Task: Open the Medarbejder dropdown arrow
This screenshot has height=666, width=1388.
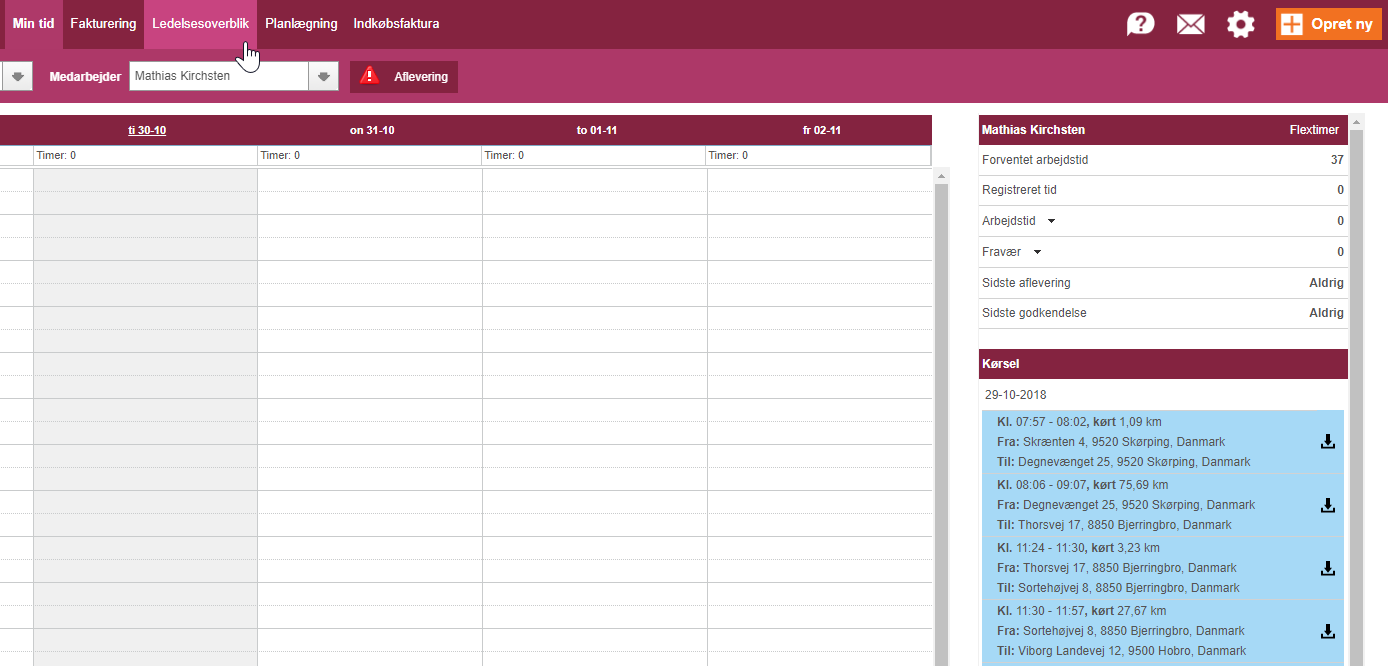Action: (x=323, y=77)
